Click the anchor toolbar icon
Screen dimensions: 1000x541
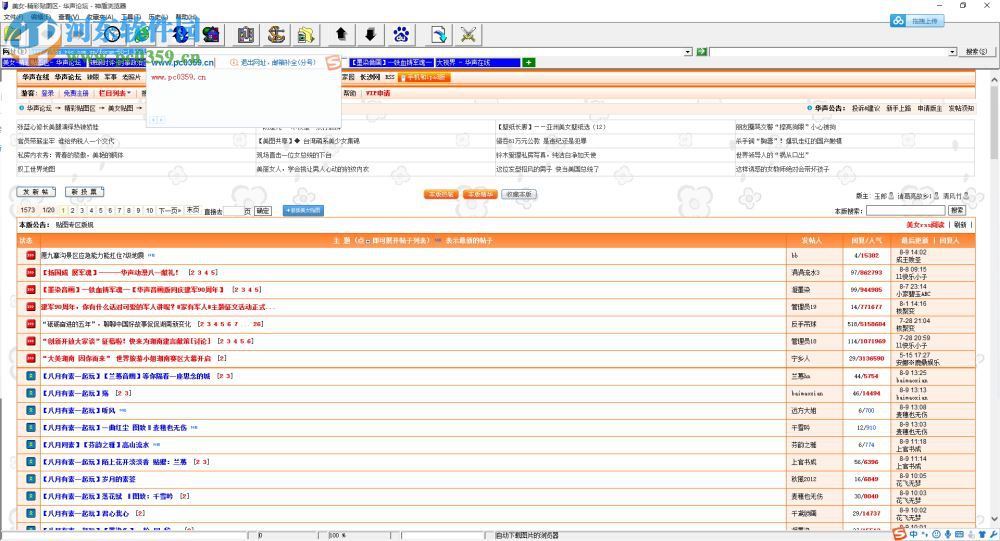(x=277, y=35)
